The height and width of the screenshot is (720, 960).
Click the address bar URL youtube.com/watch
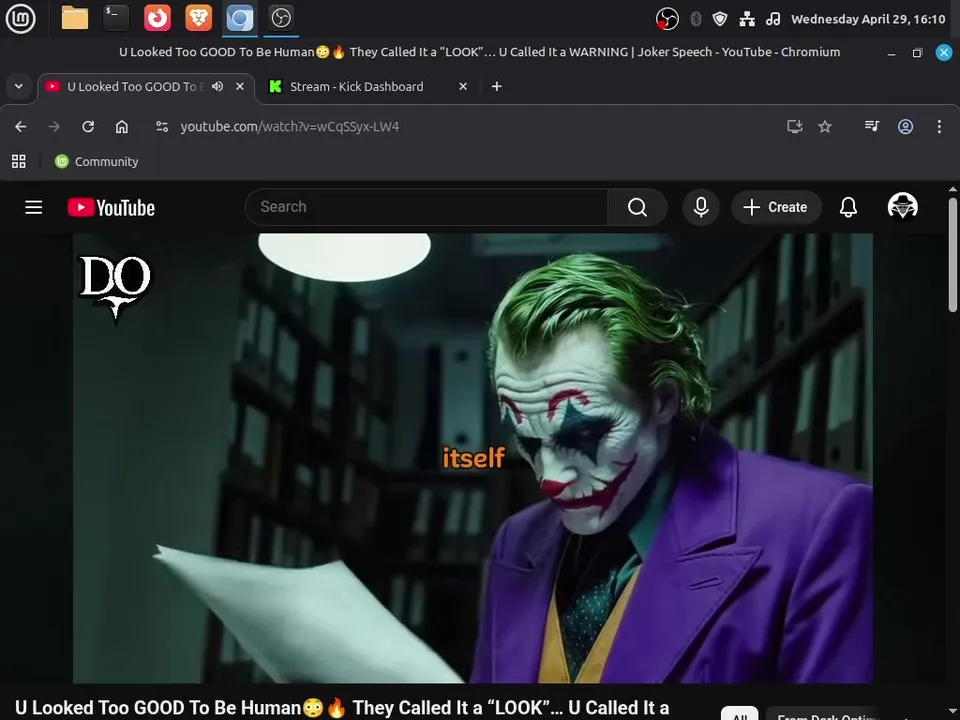tap(290, 126)
